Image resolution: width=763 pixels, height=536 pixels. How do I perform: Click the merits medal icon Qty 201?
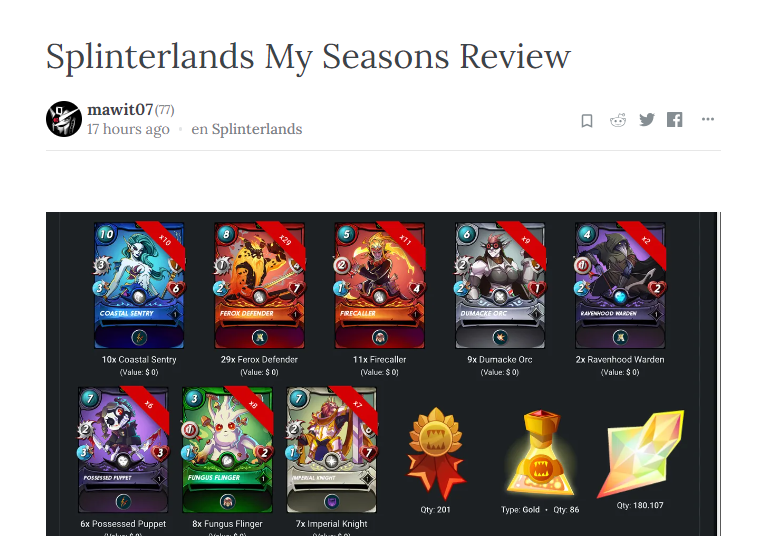(x=436, y=452)
